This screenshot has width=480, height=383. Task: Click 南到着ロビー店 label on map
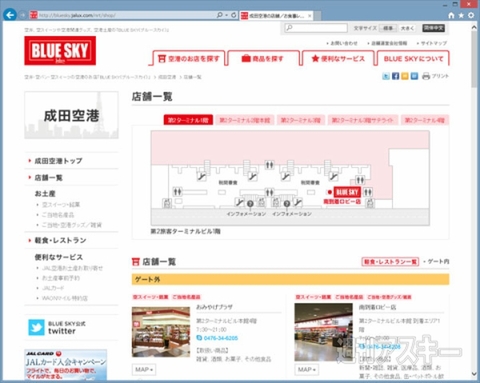tap(342, 202)
